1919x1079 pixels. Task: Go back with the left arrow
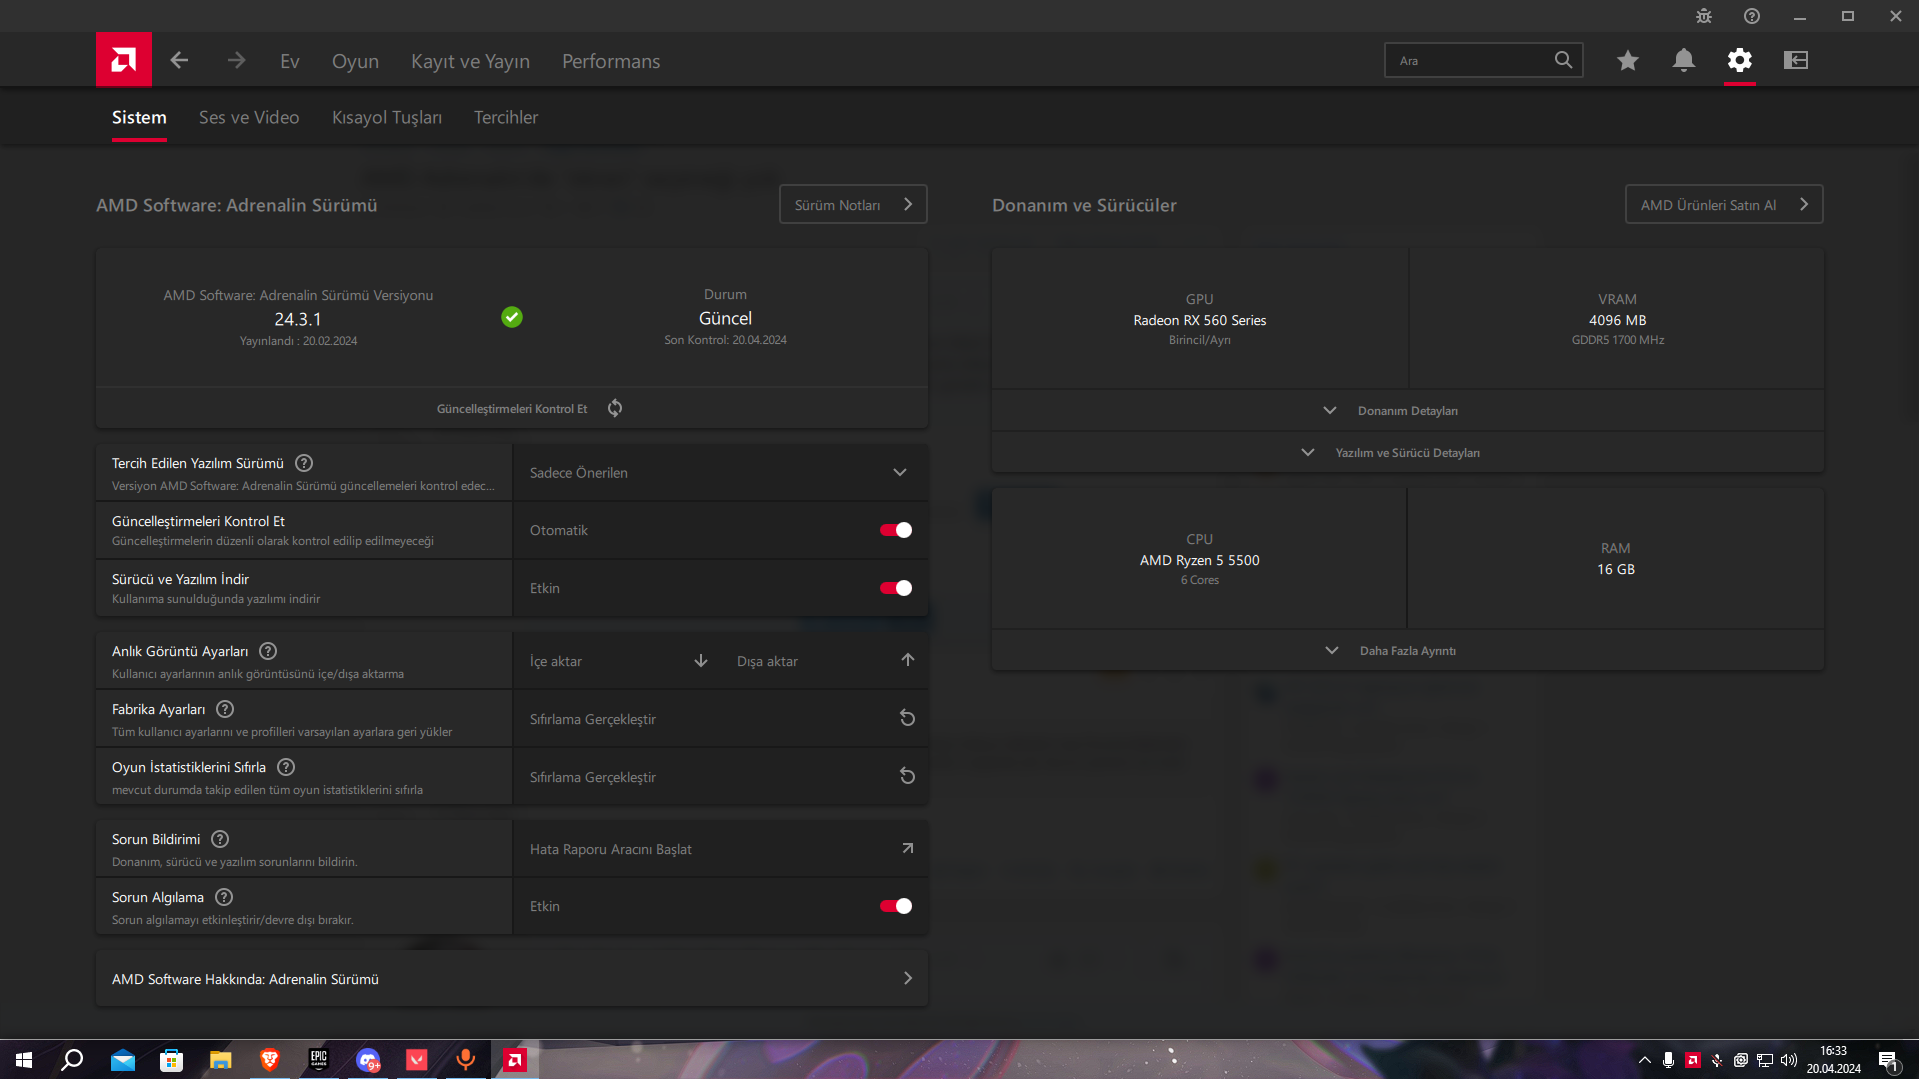click(179, 60)
